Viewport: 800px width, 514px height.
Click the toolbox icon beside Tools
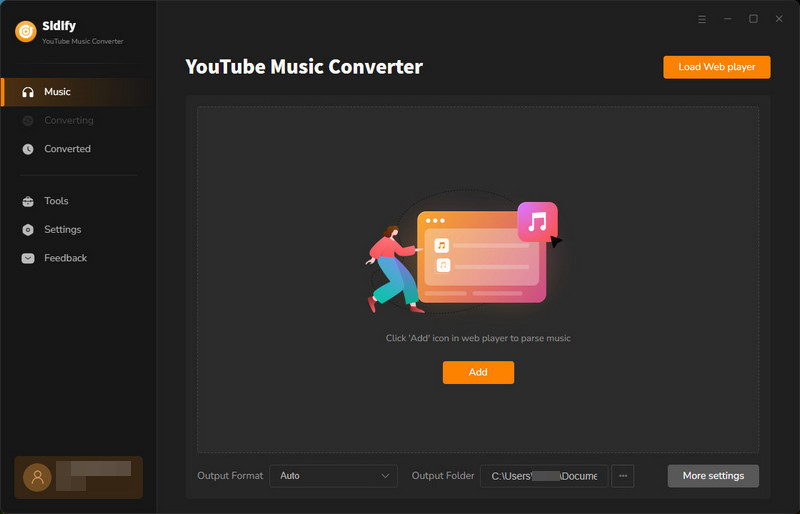pos(28,201)
